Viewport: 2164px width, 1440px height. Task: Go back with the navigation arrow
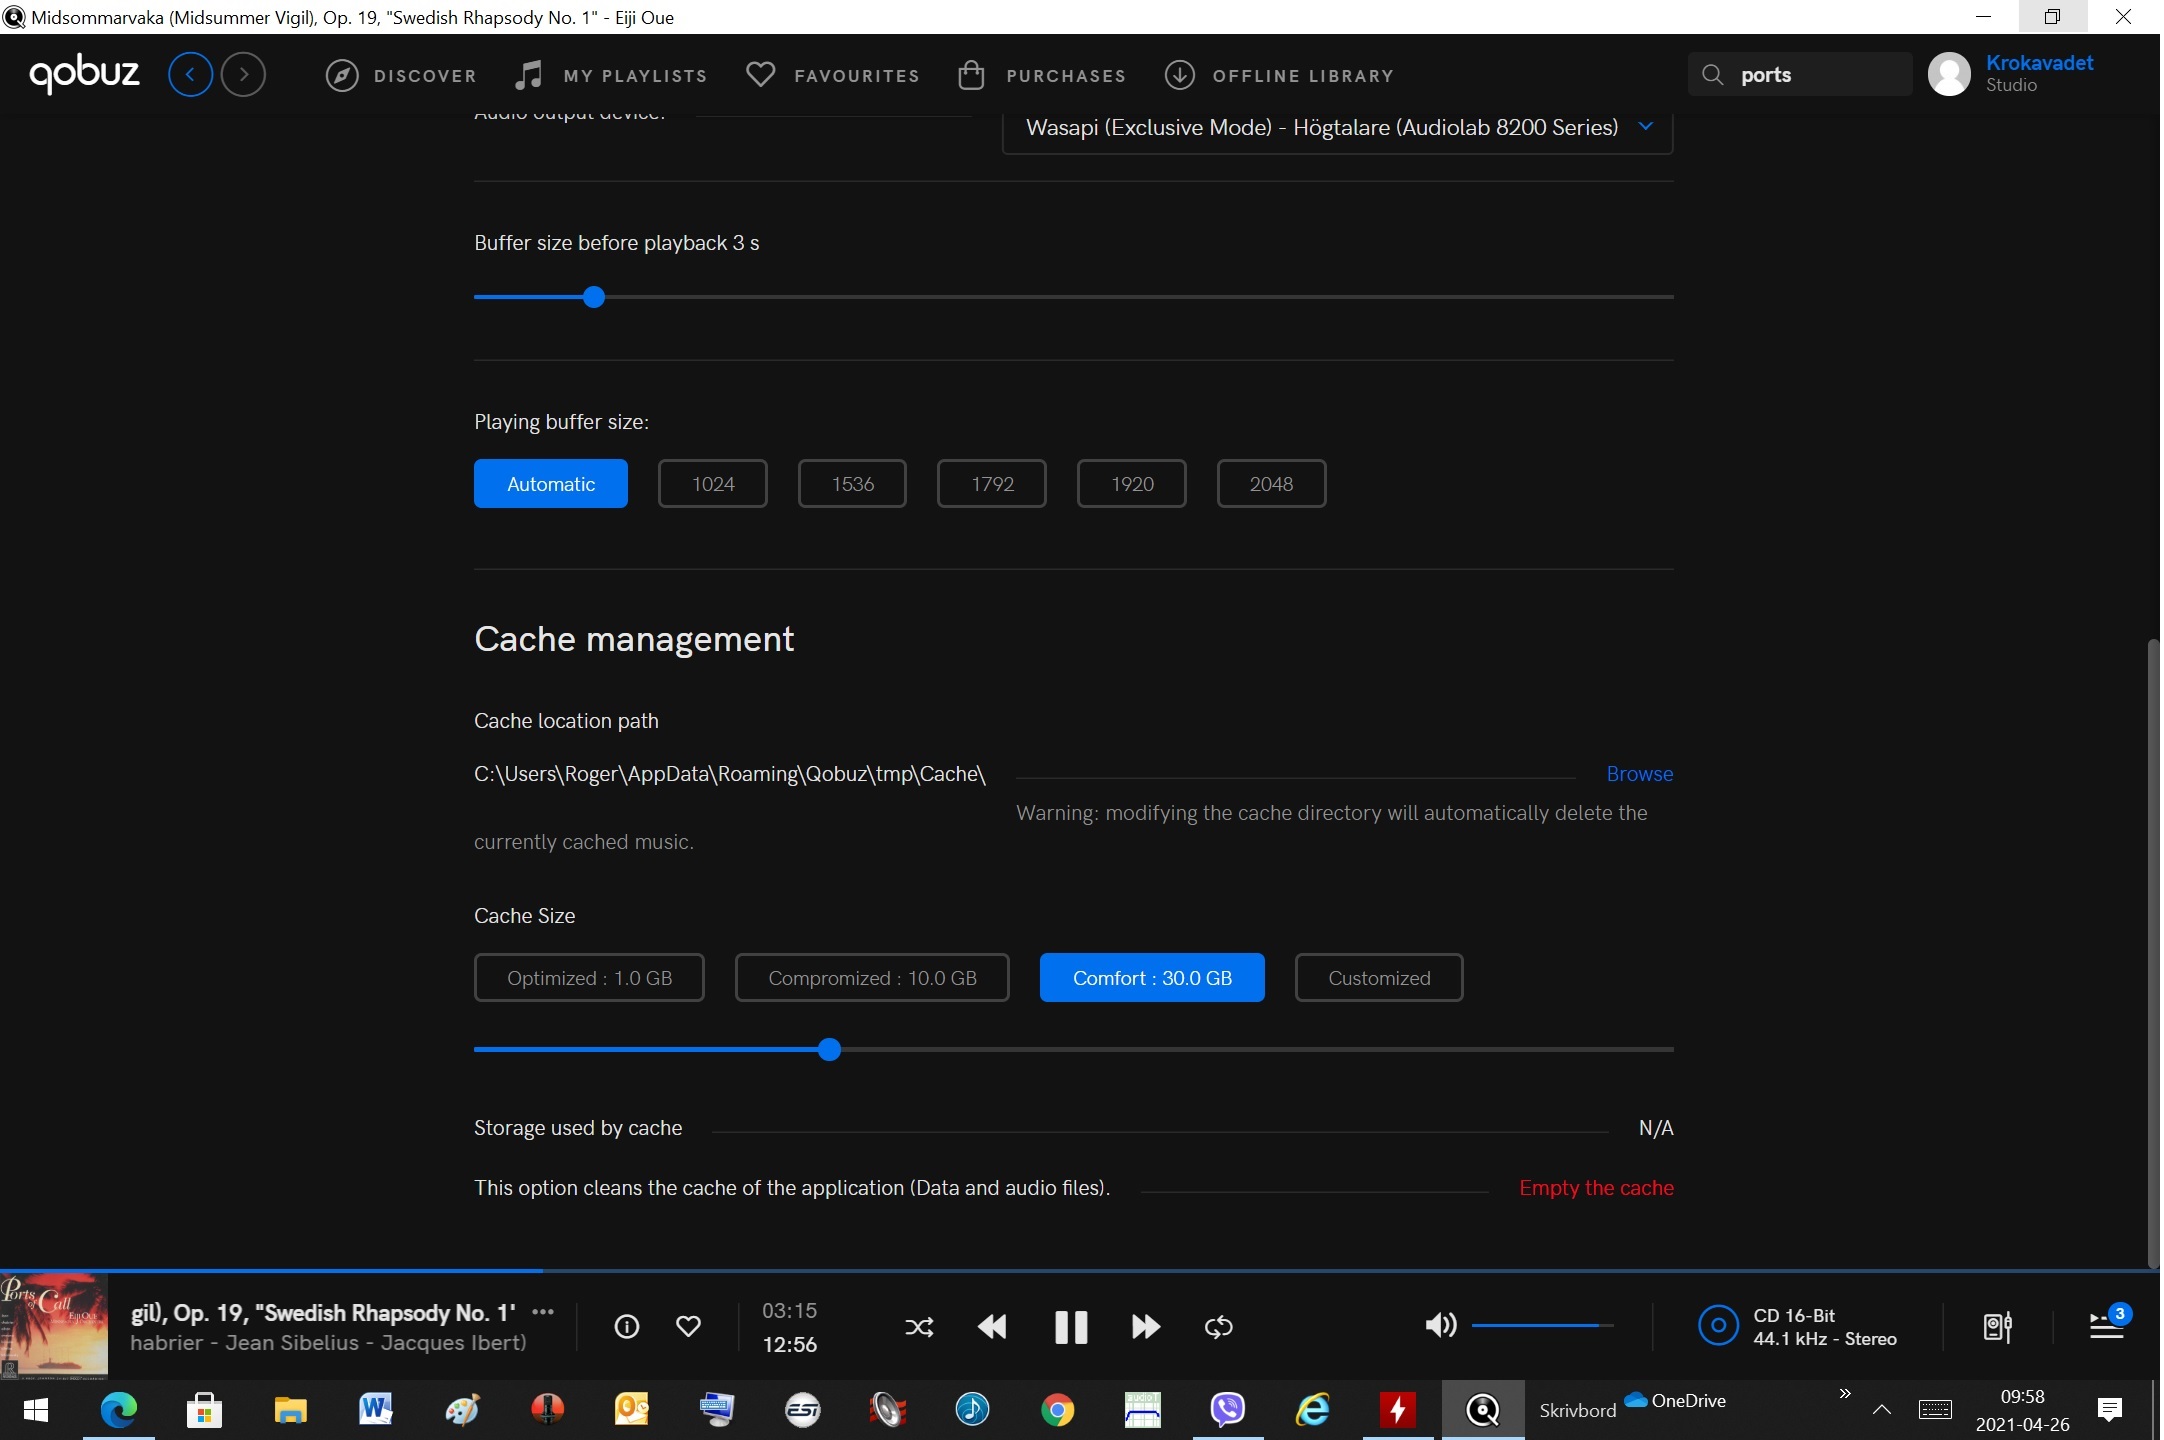tap(191, 75)
